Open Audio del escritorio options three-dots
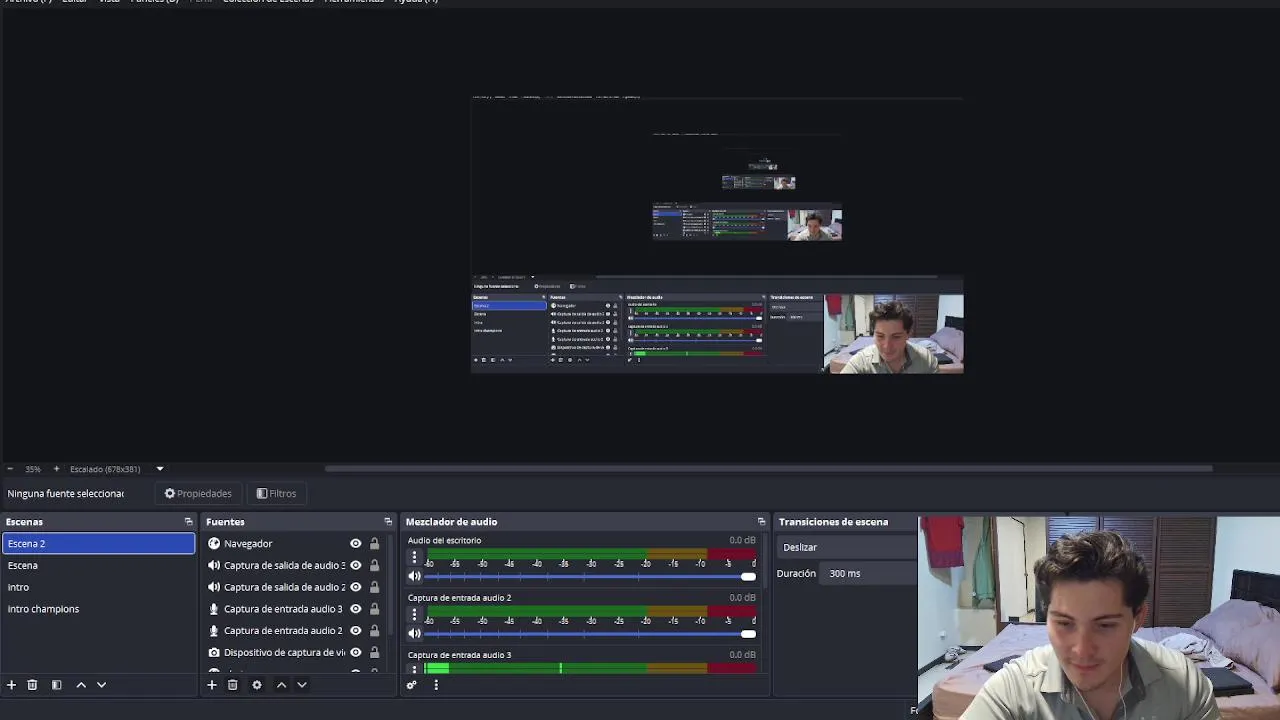1280x720 pixels. (x=414, y=558)
